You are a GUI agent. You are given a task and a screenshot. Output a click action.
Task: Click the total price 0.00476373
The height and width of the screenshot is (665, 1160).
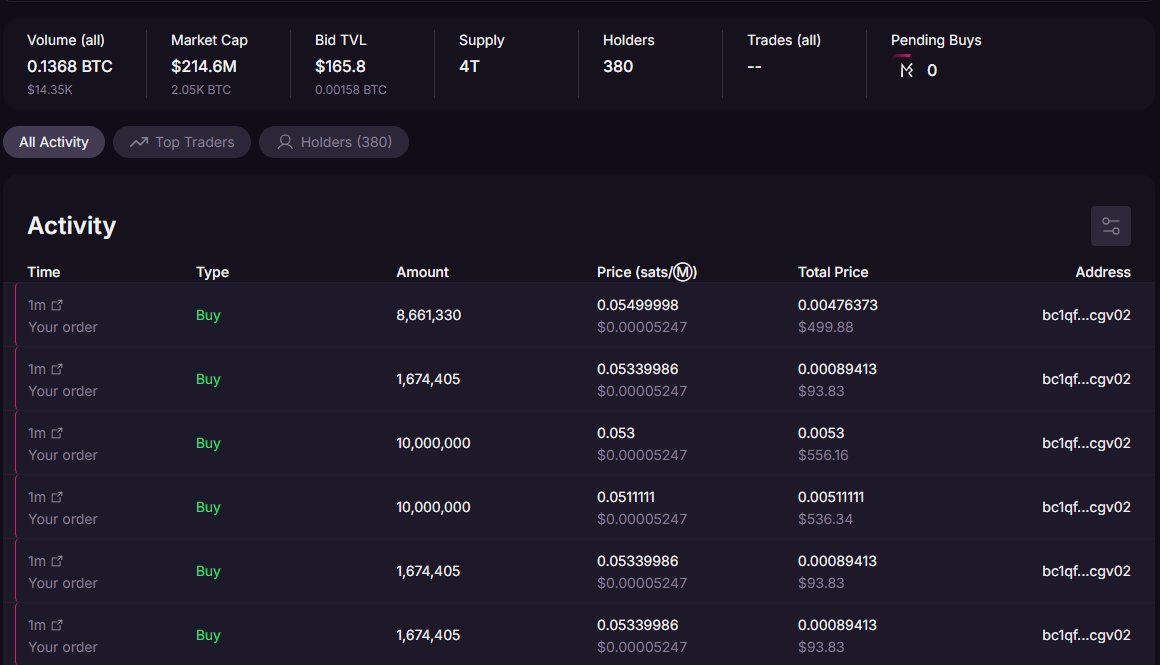click(837, 305)
